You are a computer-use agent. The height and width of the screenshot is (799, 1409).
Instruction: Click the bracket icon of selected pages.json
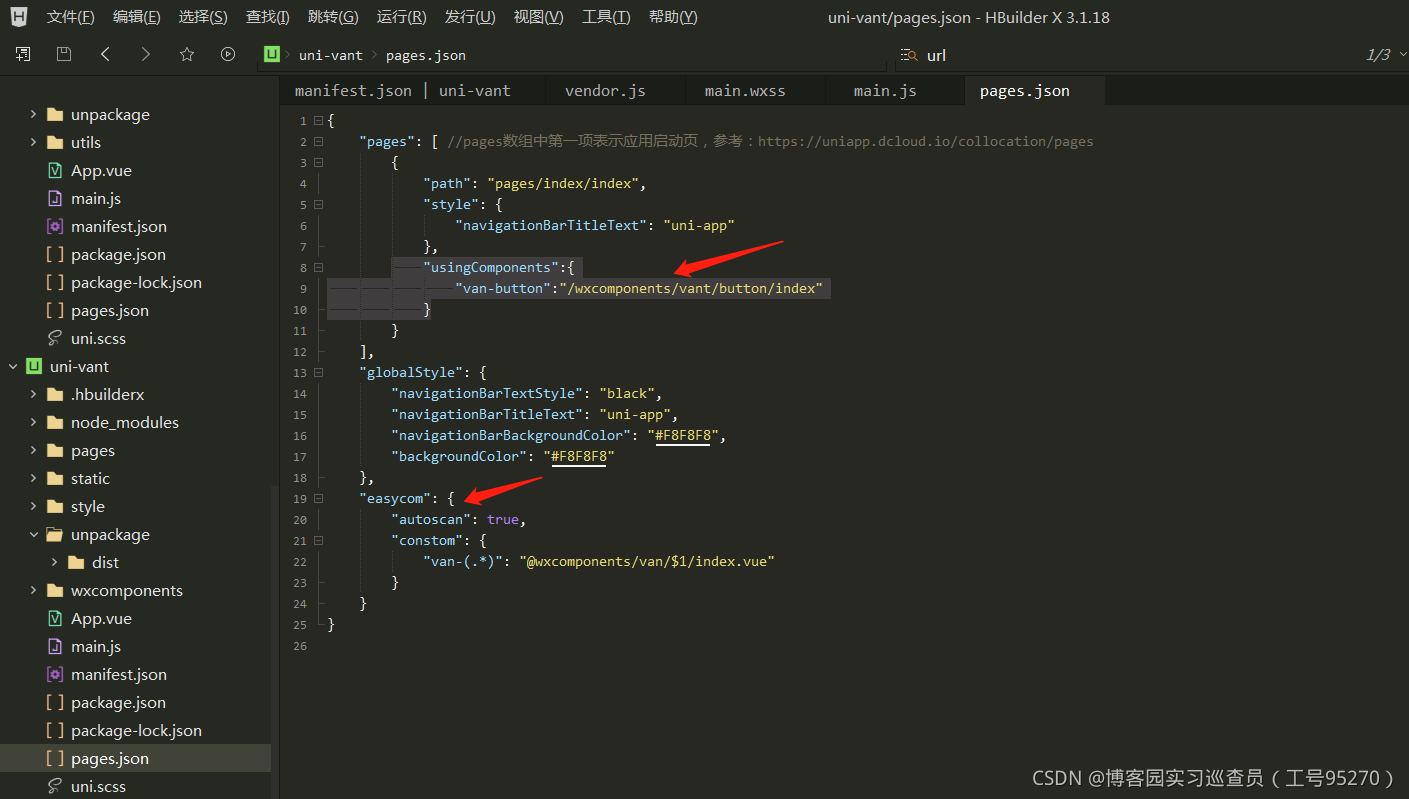tap(55, 758)
